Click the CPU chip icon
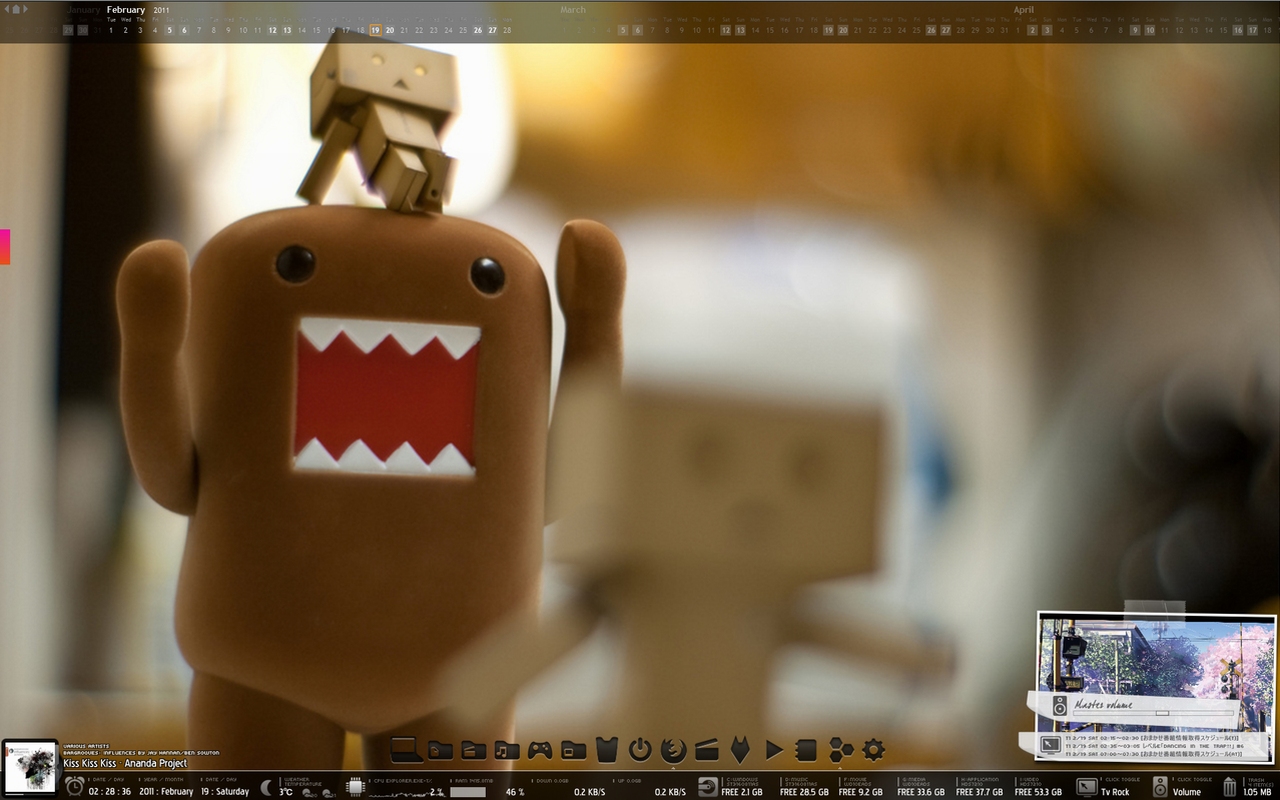The image size is (1280, 800). point(355,787)
